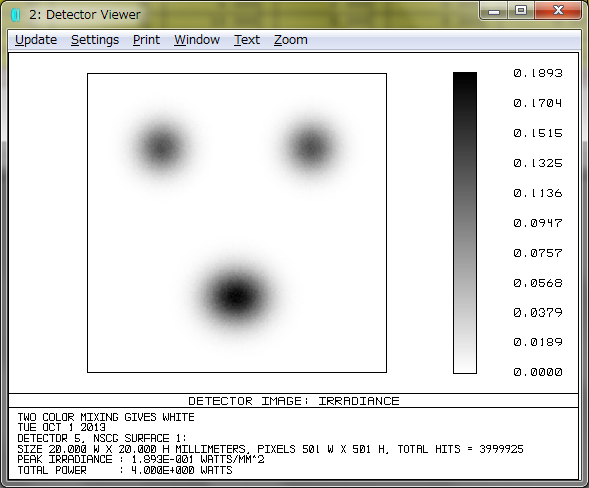Image resolution: width=589 pixels, height=488 pixels.
Task: Click the Detector Image: Irradiance caption
Action: [x=294, y=401]
